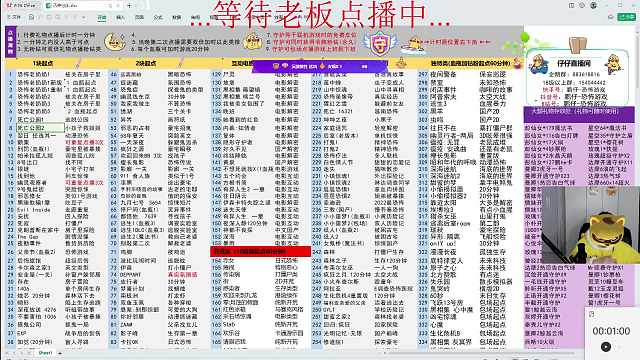
Task: Select the cell 闭店事件
Action: [443, 89]
